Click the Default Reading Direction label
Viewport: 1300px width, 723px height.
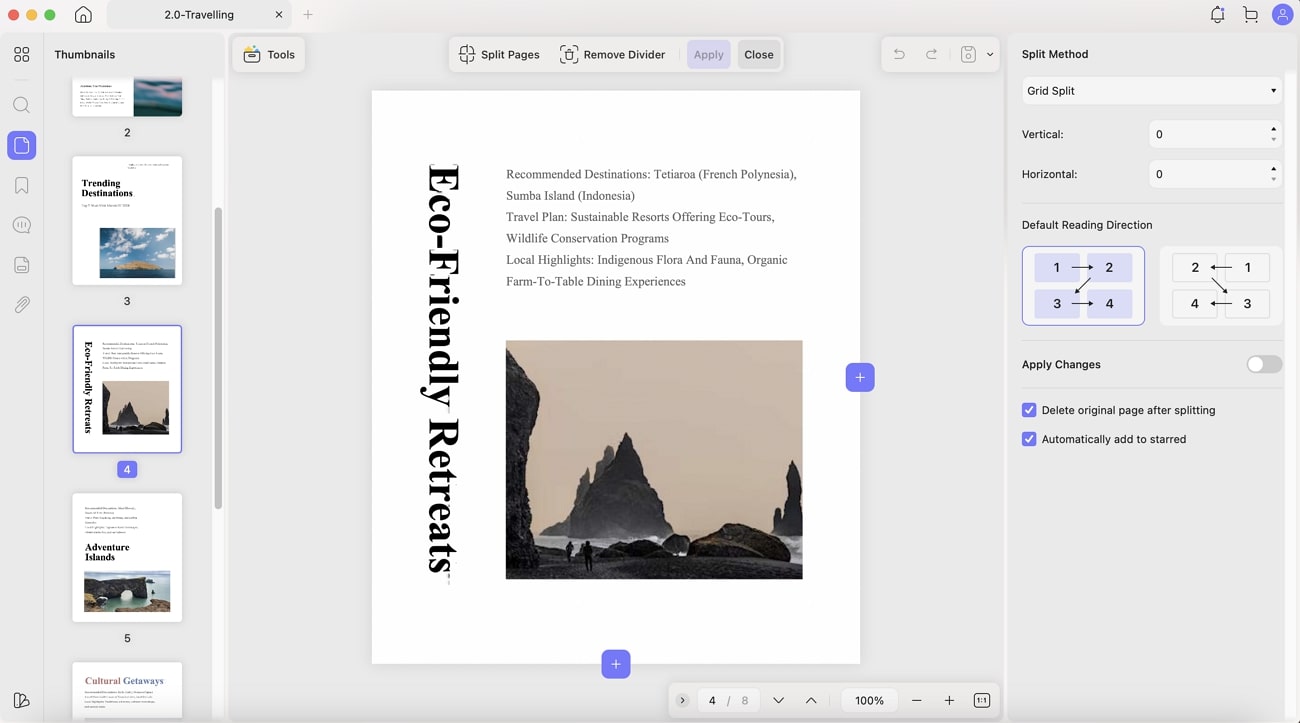pos(1087,225)
